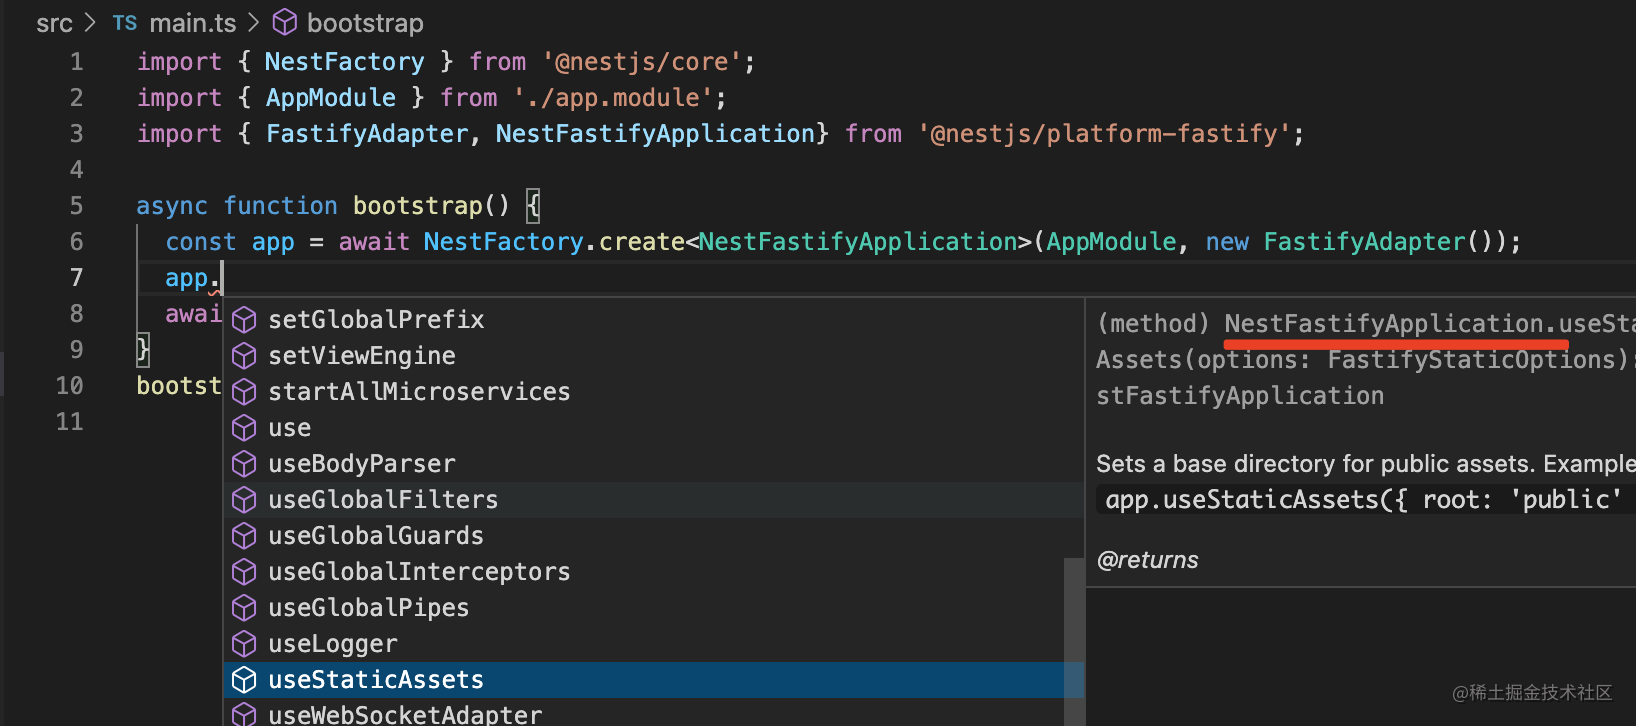
Task: Choose the plain use completion item
Action: tap(653, 428)
